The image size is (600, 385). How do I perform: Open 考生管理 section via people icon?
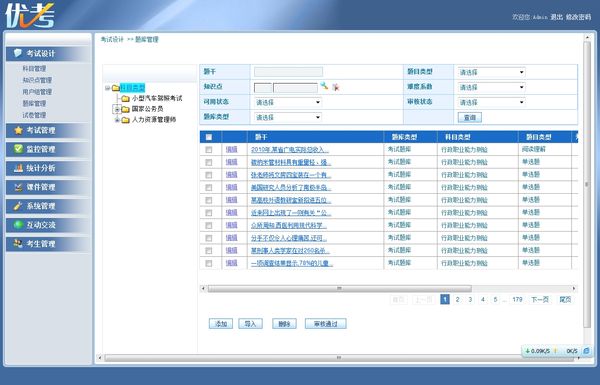click(18, 243)
